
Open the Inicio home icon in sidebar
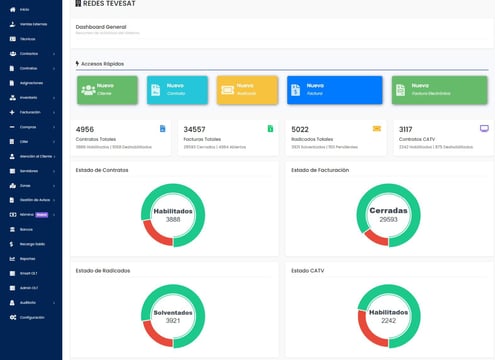(13, 10)
